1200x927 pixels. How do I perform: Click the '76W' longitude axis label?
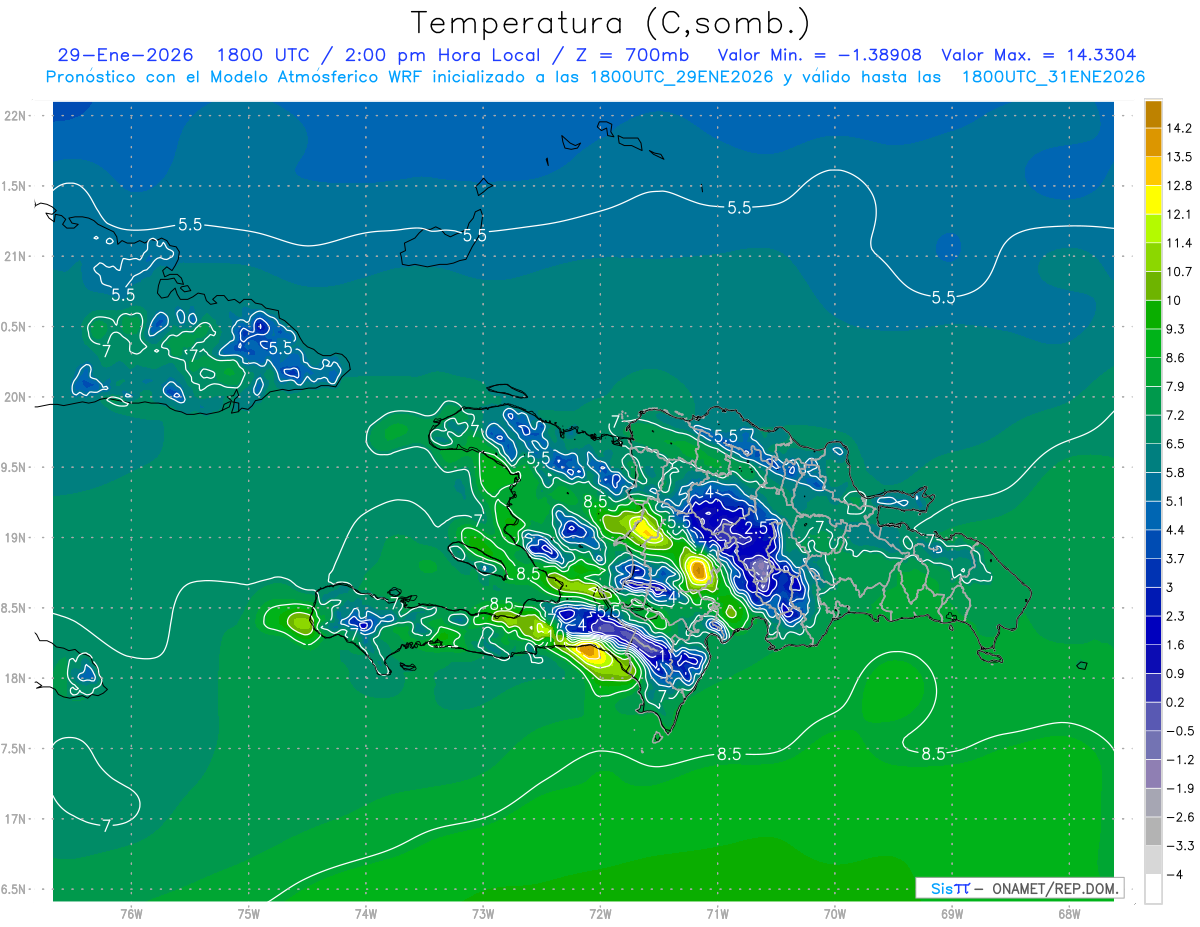(x=131, y=914)
